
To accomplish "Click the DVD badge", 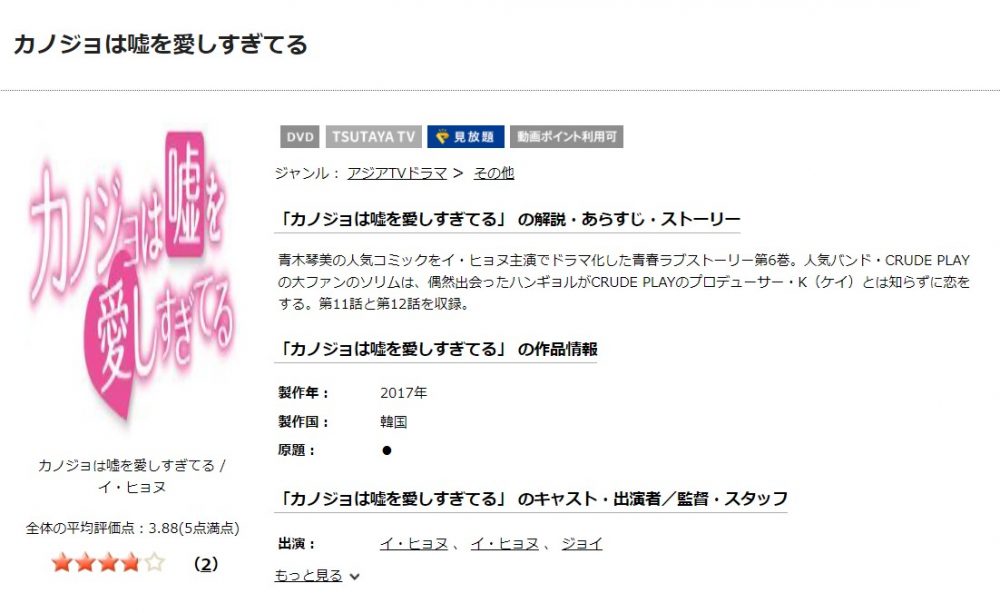I will click(300, 137).
